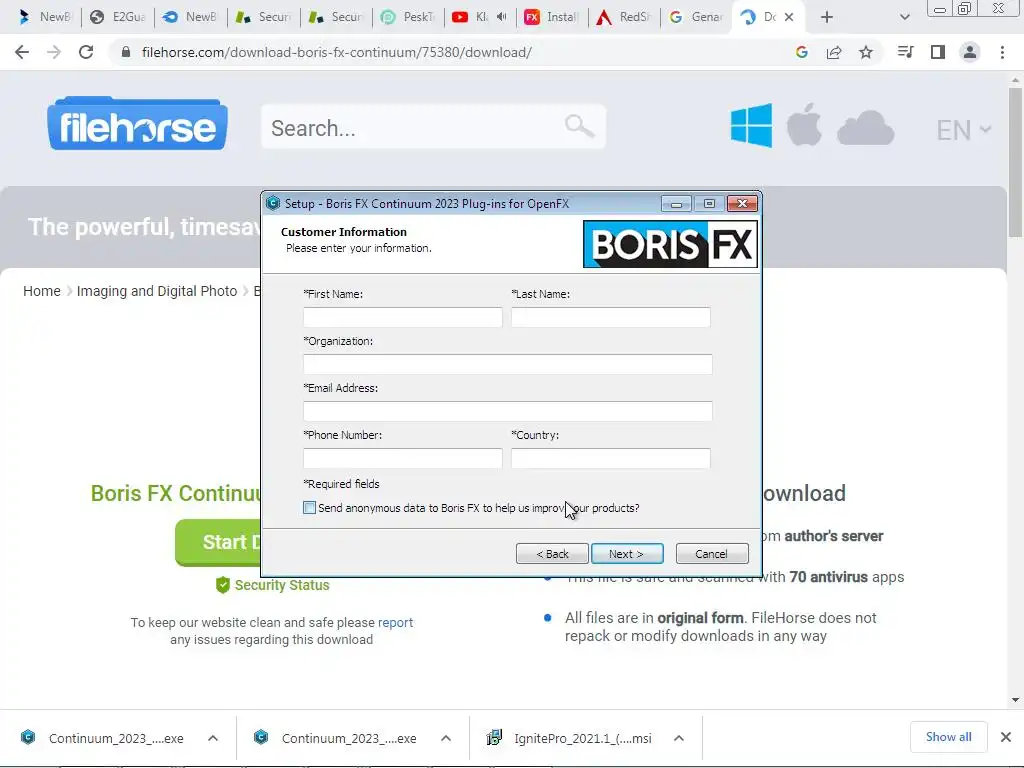Select the Apple Mac platform icon
1024x768 pixels.
pyautogui.click(x=804, y=124)
